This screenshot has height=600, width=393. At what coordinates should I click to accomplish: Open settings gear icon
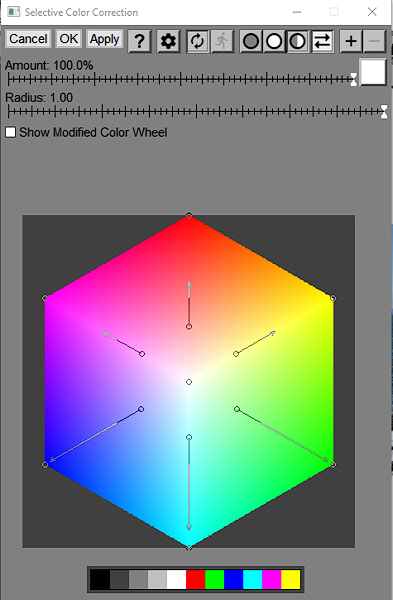(168, 41)
